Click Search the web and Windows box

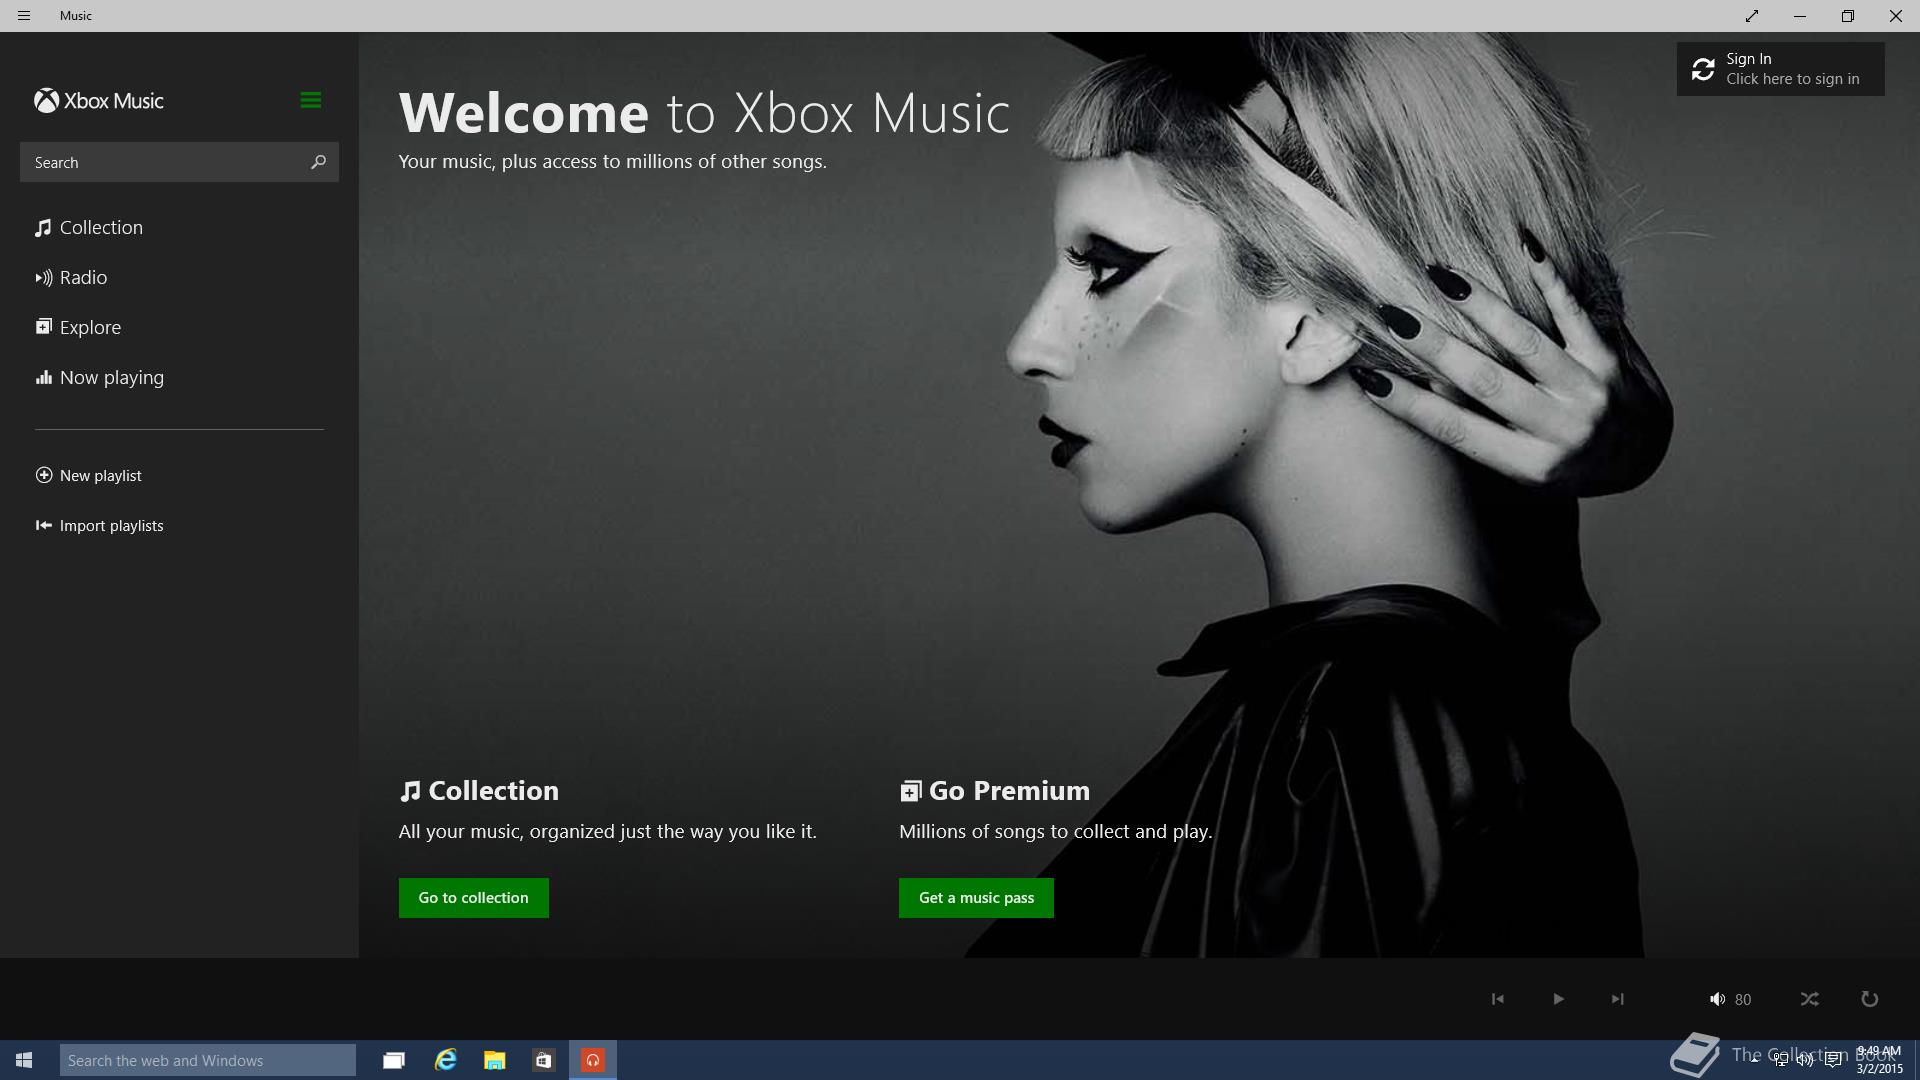(x=208, y=1060)
